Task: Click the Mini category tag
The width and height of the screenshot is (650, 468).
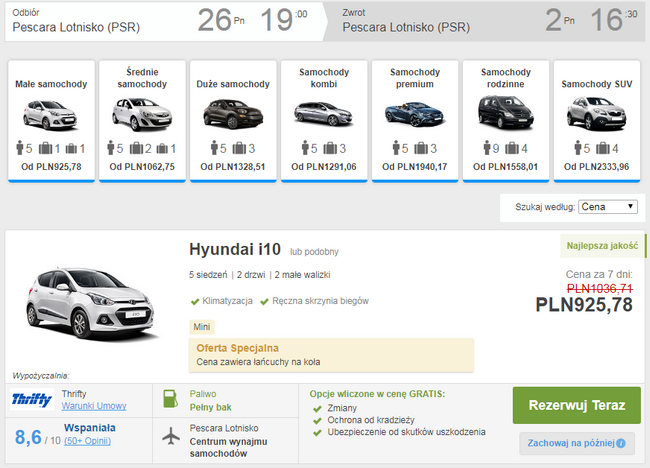Action: [202, 327]
